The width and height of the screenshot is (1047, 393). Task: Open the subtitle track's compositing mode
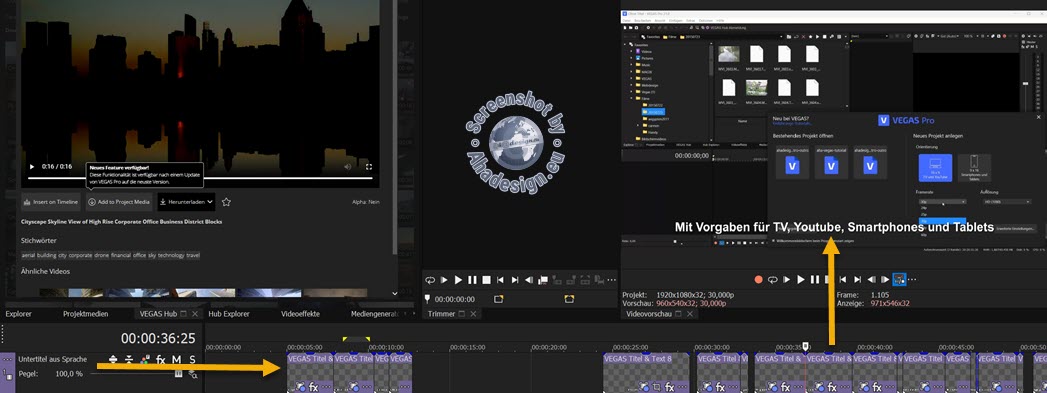tap(145, 359)
